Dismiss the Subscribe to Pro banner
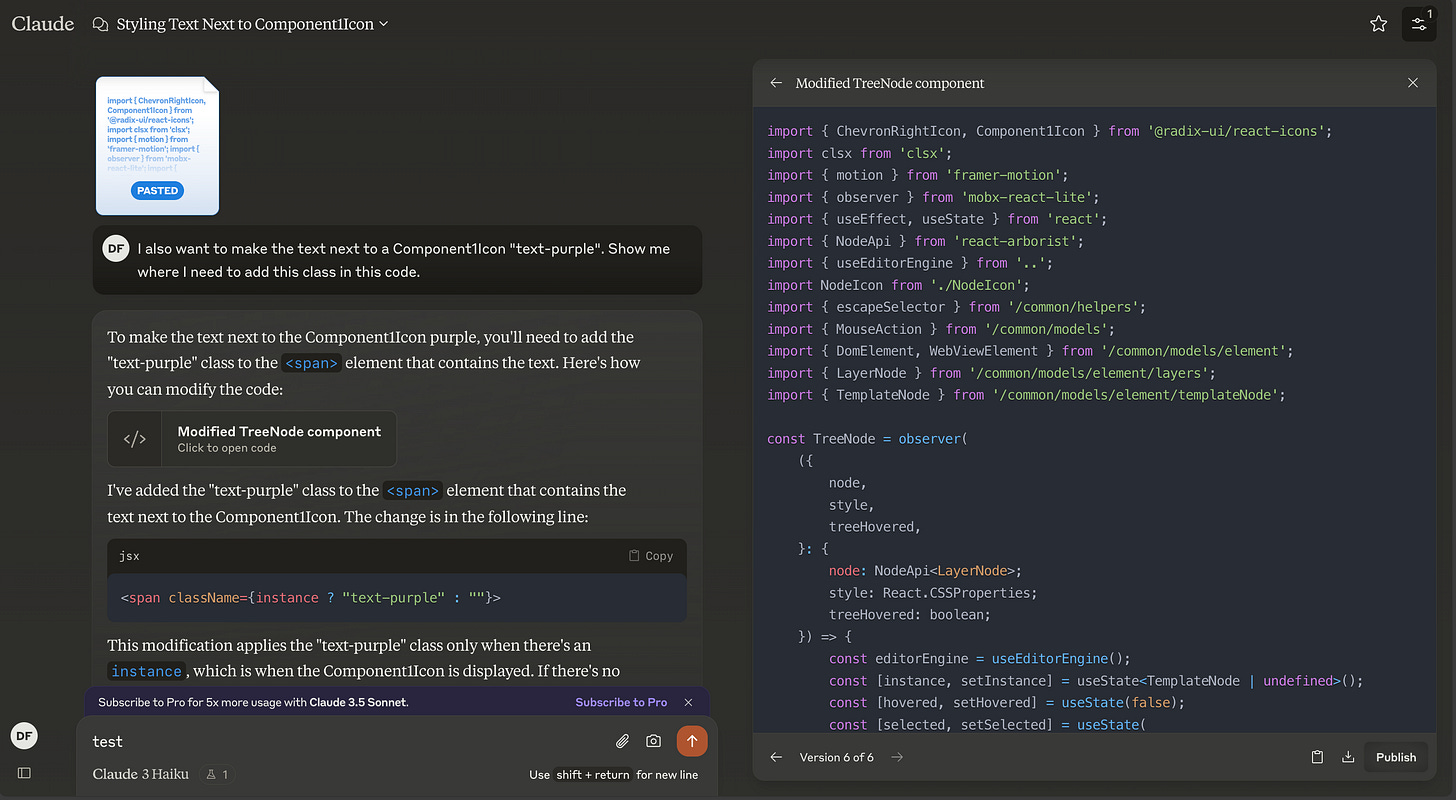1456x800 pixels. (688, 702)
